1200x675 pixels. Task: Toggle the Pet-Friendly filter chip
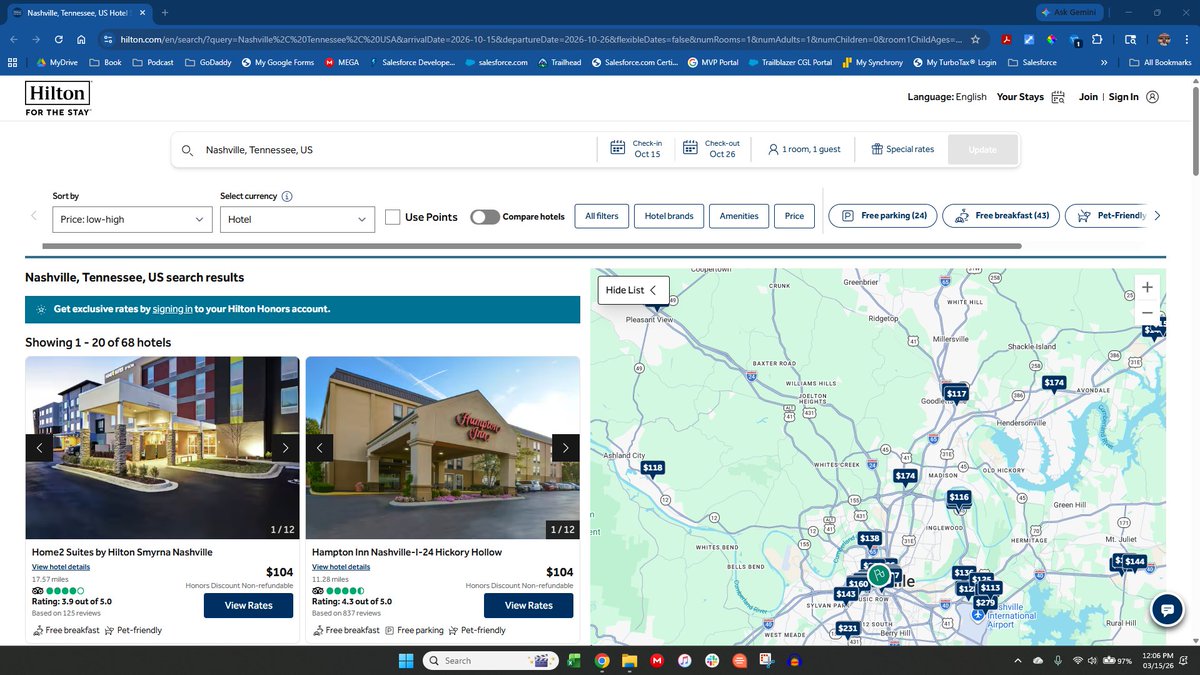click(x=1107, y=216)
